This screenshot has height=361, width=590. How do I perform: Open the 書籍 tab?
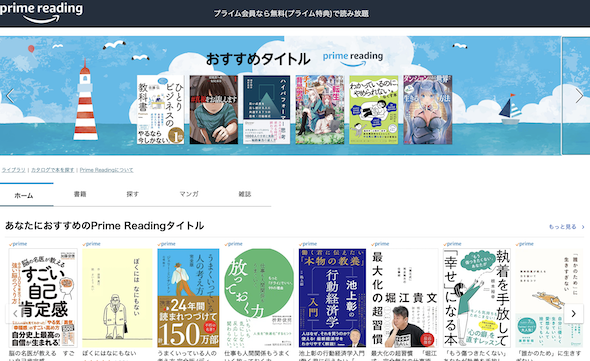(x=80, y=194)
